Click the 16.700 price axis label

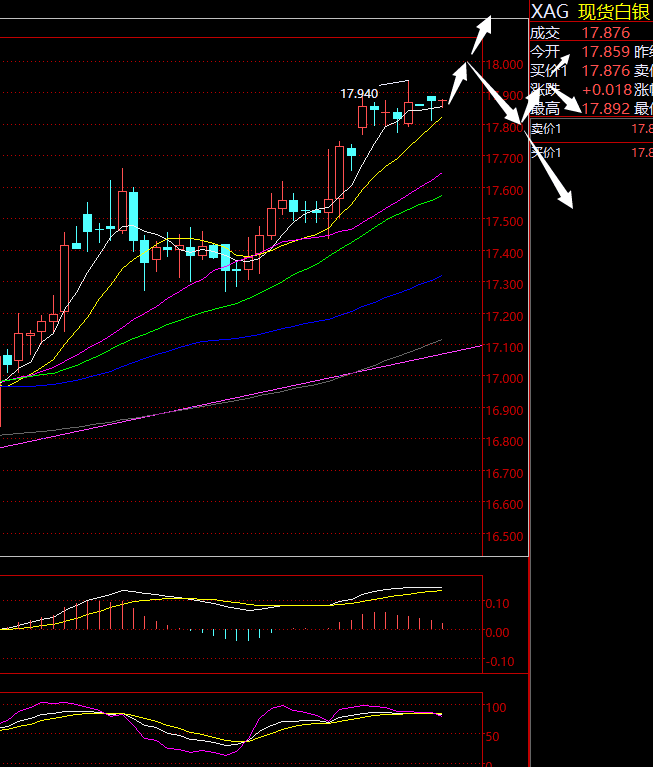504,473
